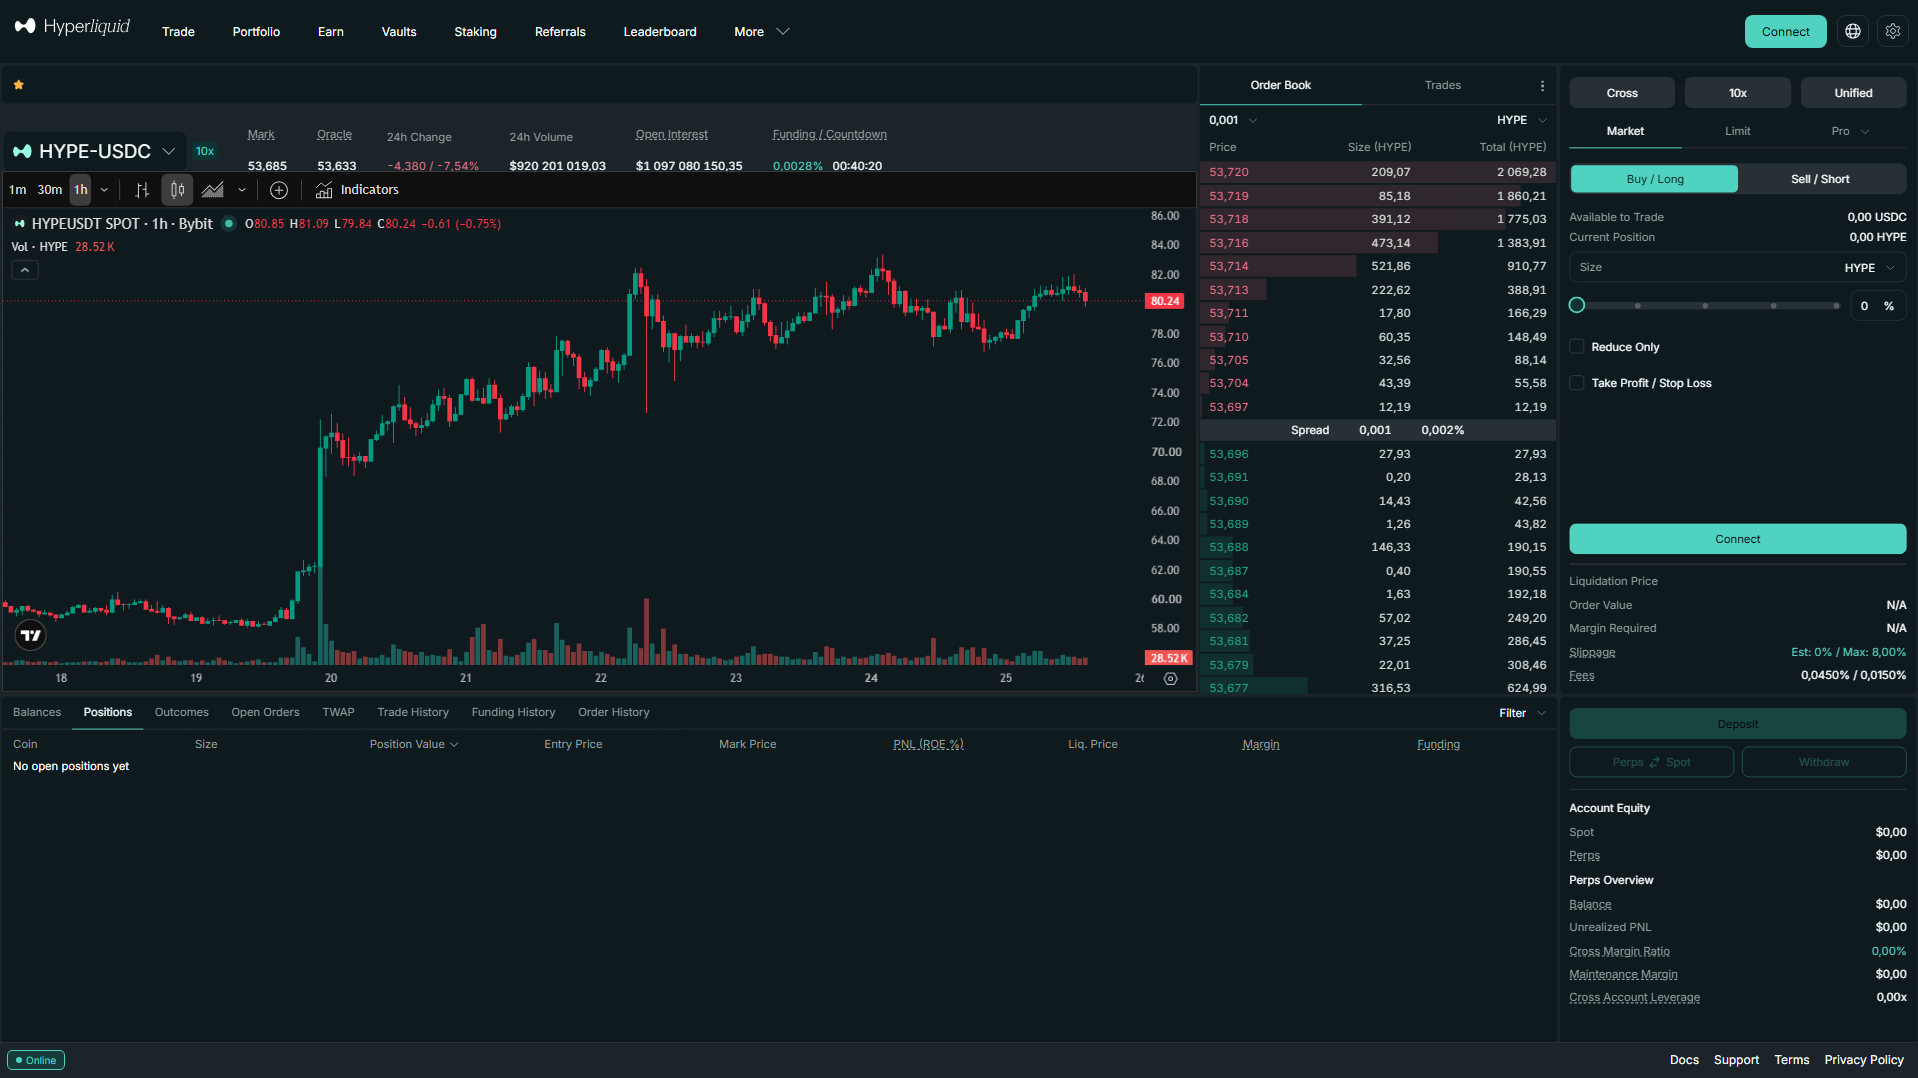
Task: Click the 53,720 ask price row
Action: tap(1377, 172)
